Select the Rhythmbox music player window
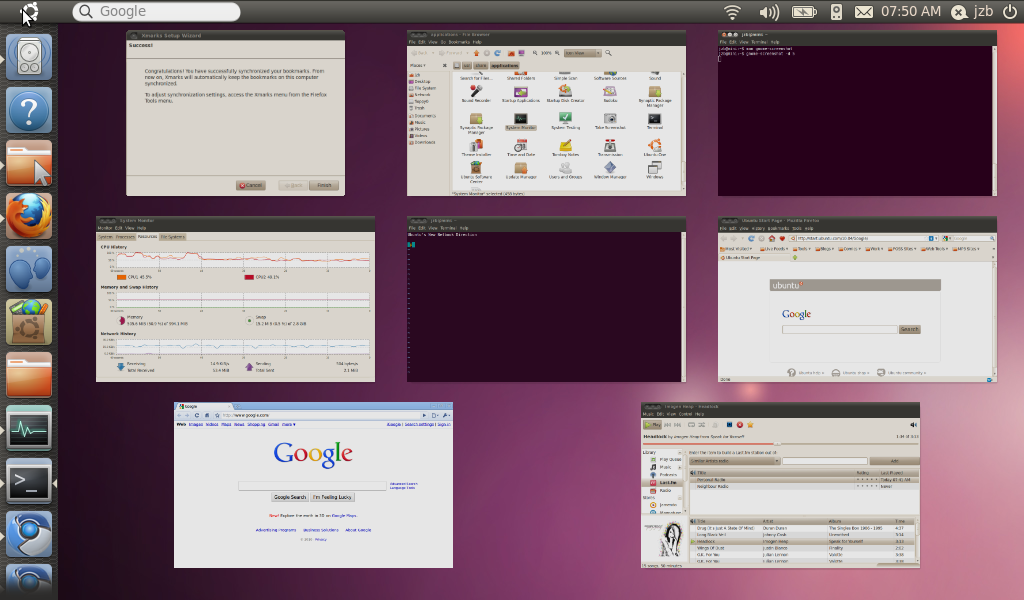This screenshot has width=1024, height=600. 780,485
